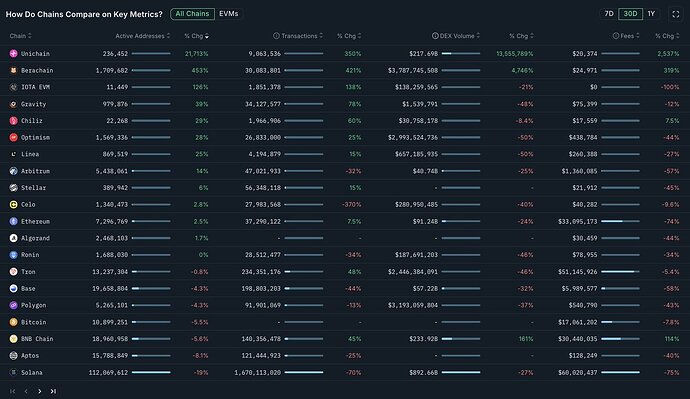This screenshot has height=399, width=690.
Task: Click the Bitcoin chain logo
Action: coord(14,322)
